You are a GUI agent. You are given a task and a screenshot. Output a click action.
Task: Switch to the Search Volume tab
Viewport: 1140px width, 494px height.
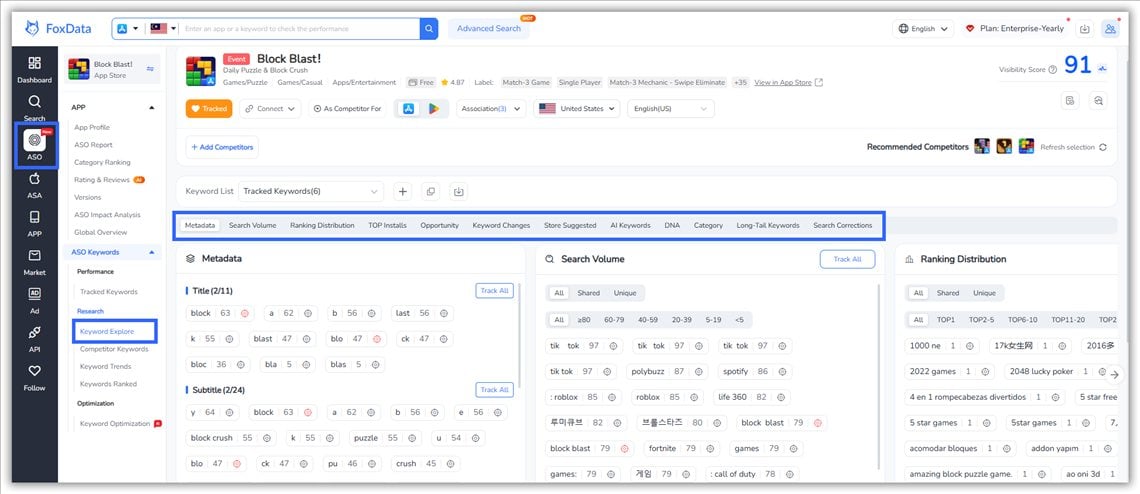252,226
